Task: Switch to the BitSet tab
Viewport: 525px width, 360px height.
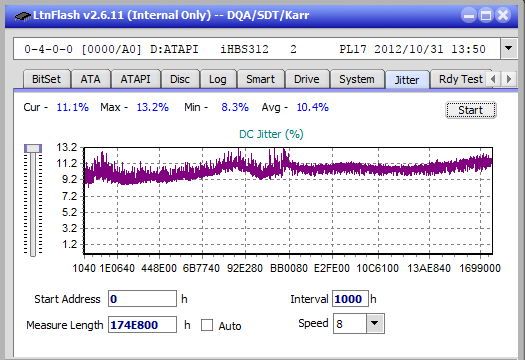Action: pyautogui.click(x=47, y=79)
